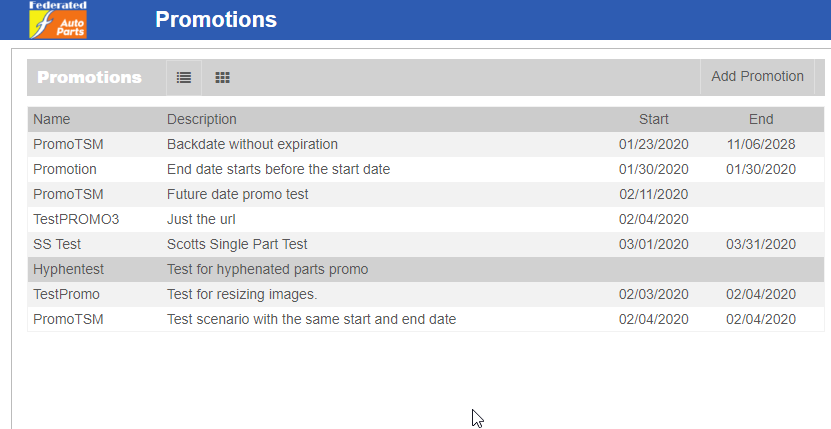Select the TestPROMO3 promotion
831x429 pixels.
(76, 219)
